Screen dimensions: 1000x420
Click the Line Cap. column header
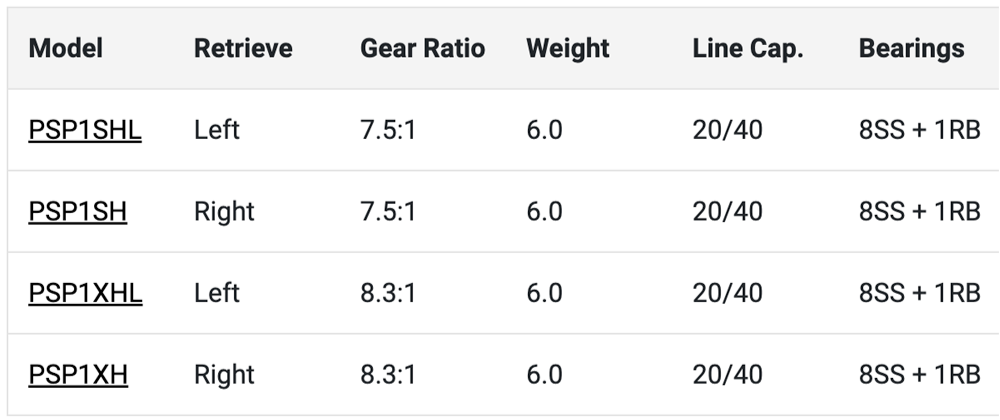click(748, 48)
